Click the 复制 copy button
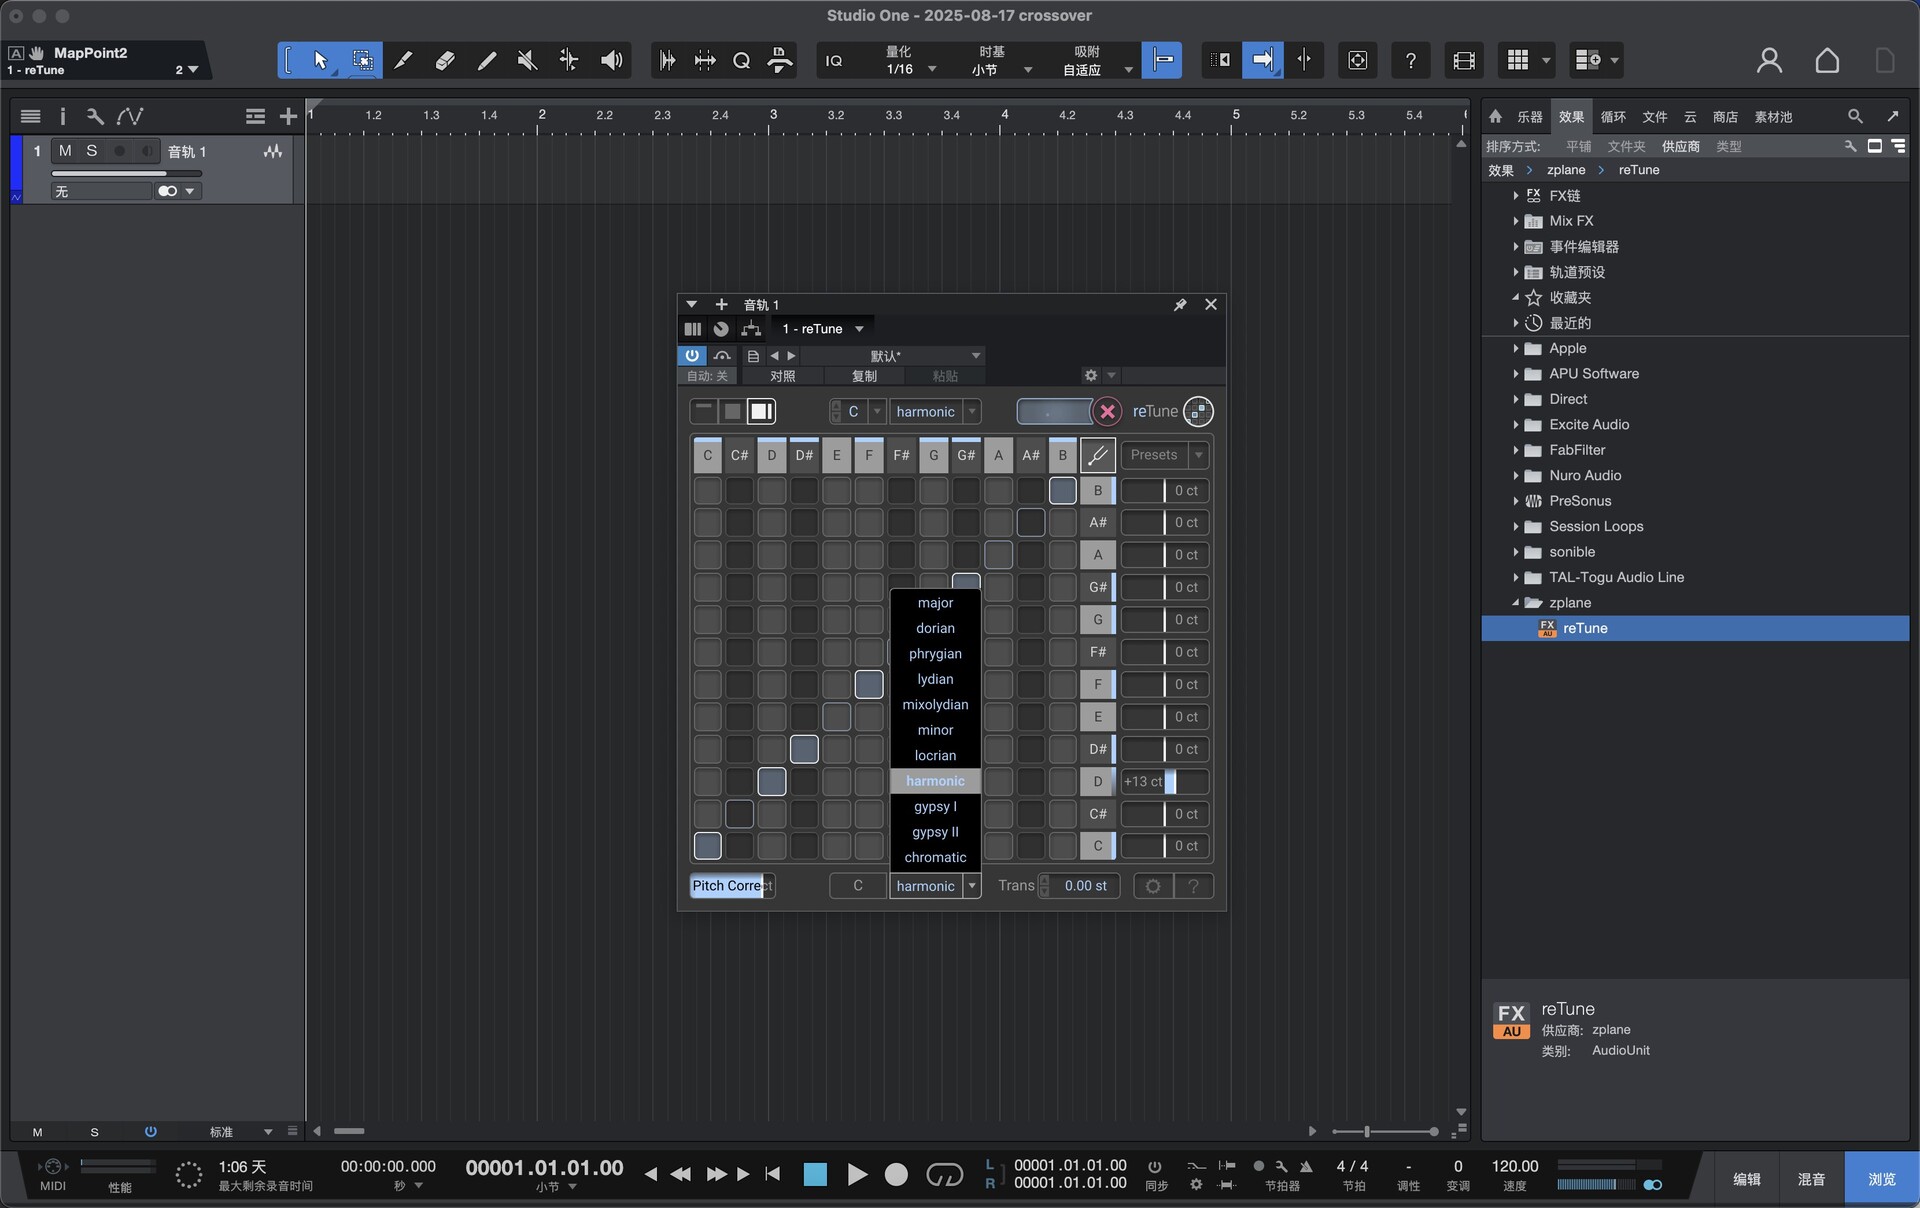Image resolution: width=1920 pixels, height=1208 pixels. (x=864, y=376)
